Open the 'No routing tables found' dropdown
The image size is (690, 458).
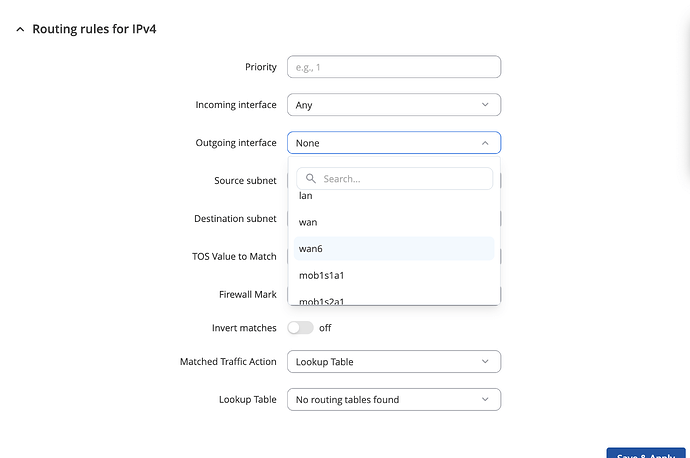pos(393,399)
